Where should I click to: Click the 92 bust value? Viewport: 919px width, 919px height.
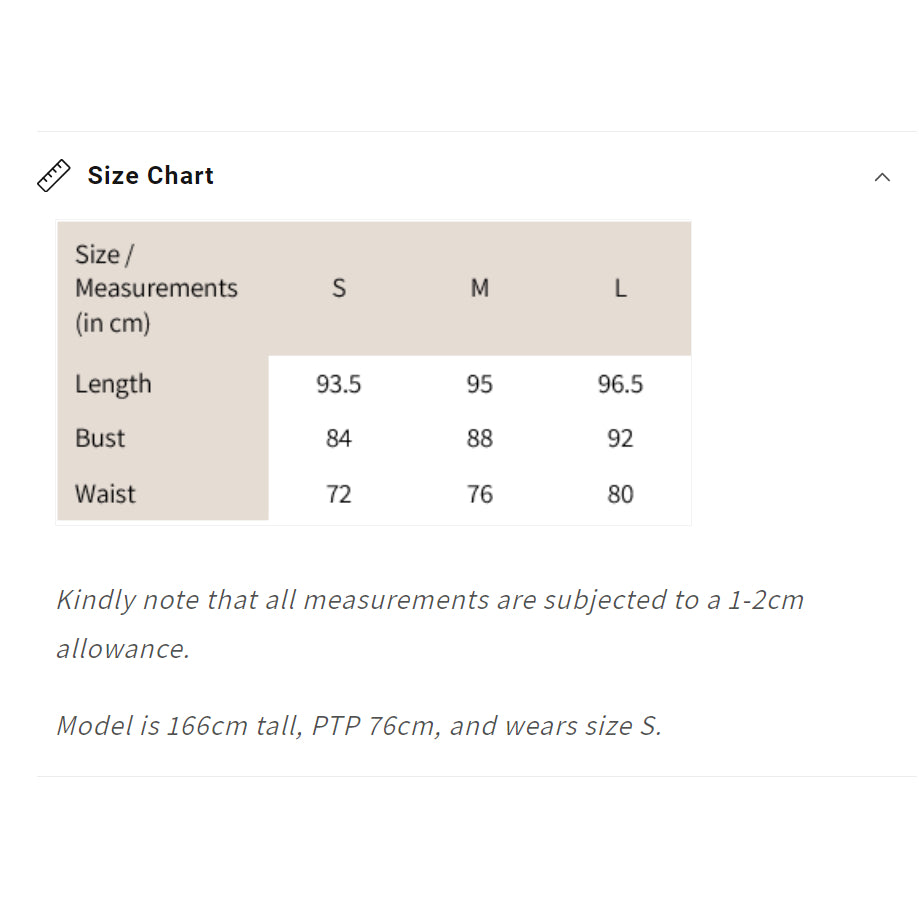[x=620, y=438]
